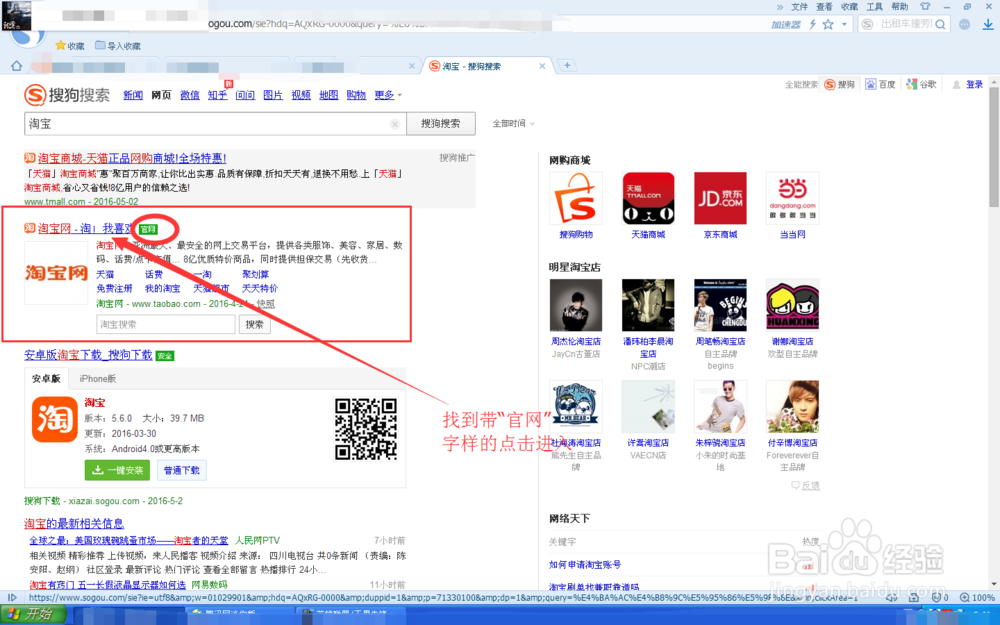Image resolution: width=1000 pixels, height=625 pixels.
Task: Open 当当网 dangdang icon
Action: pos(792,198)
